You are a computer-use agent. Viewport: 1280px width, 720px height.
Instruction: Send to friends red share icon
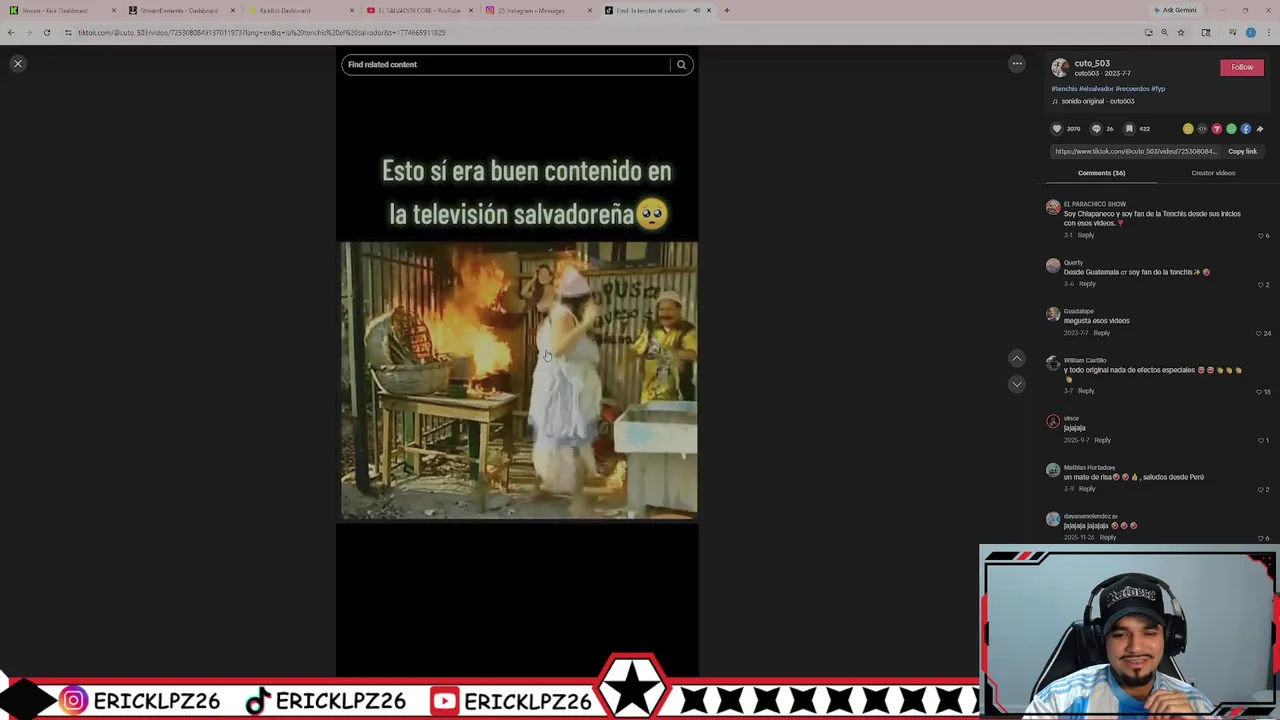[x=1217, y=129]
